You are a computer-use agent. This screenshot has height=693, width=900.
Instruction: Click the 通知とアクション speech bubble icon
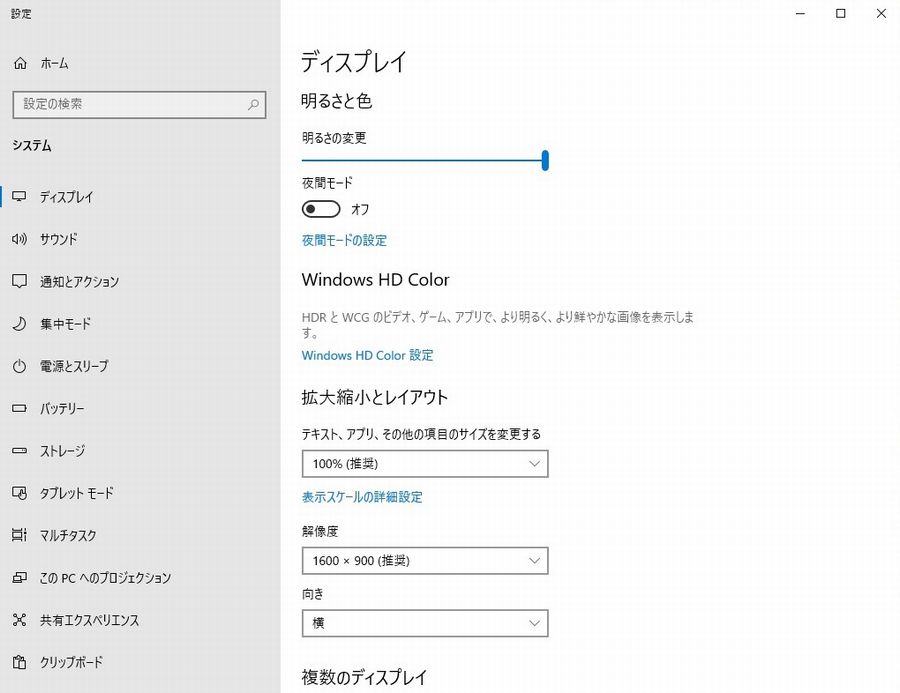click(x=19, y=281)
